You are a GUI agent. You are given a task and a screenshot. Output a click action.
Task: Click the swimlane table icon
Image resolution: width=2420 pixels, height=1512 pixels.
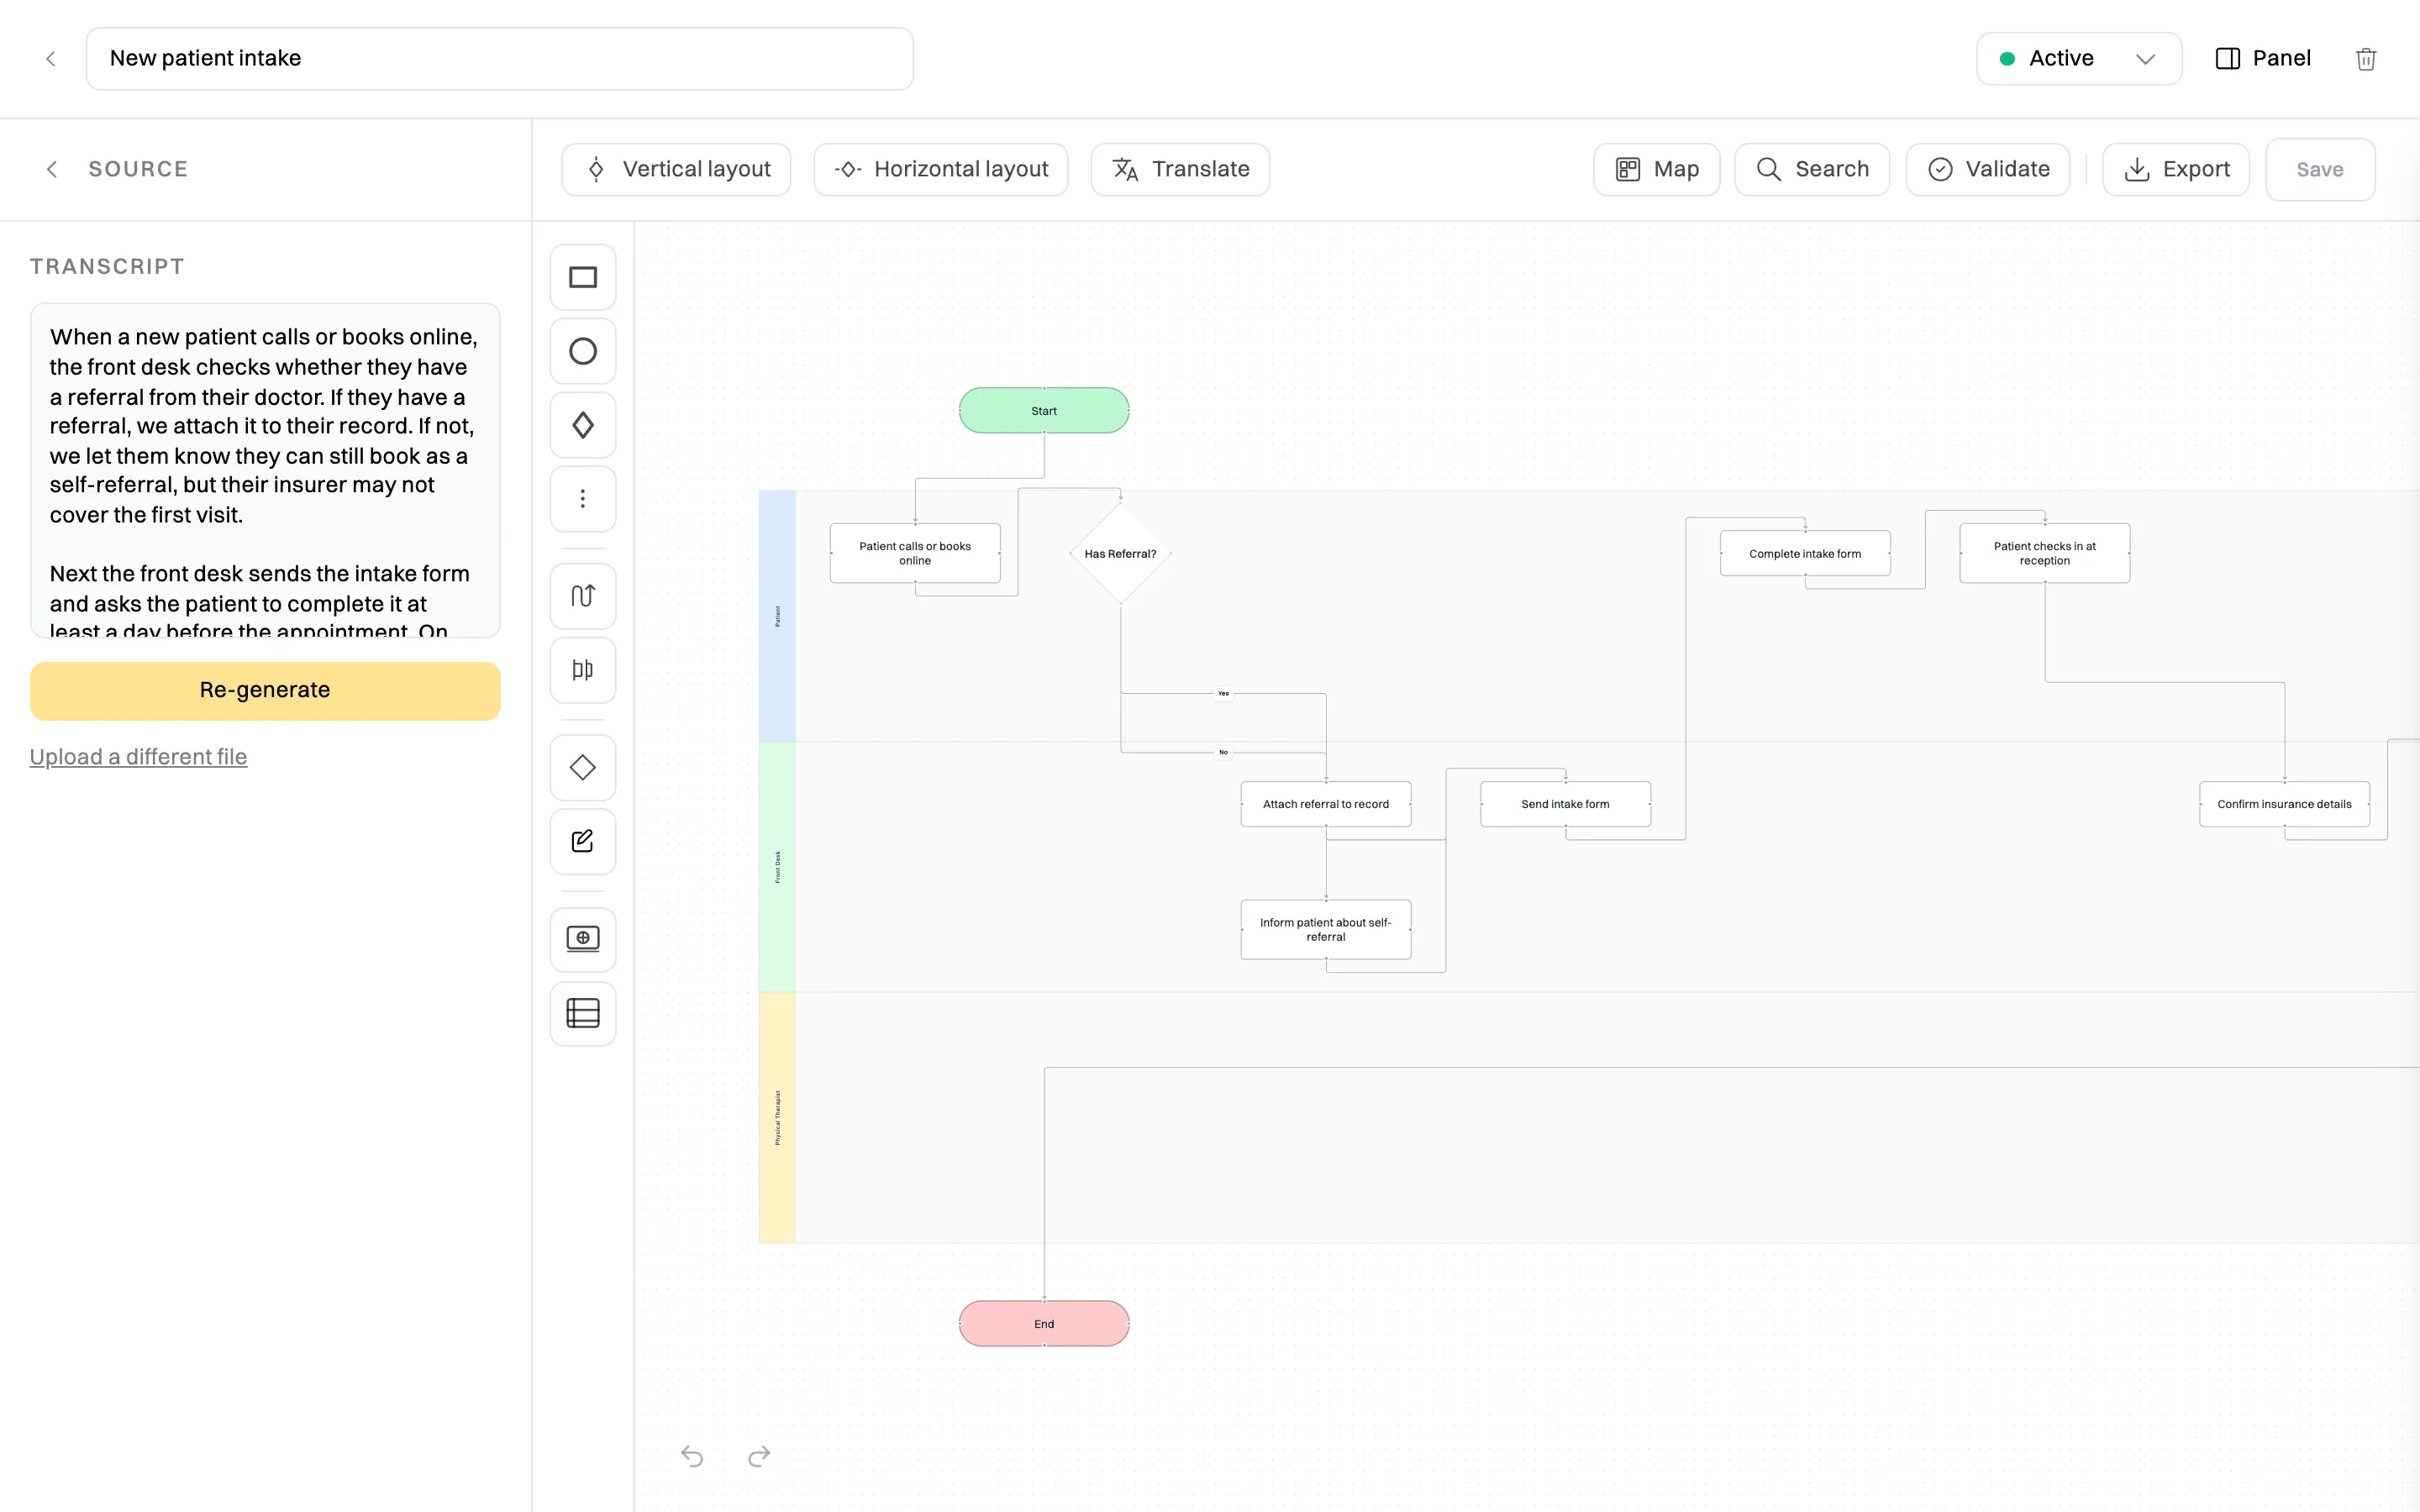point(583,1013)
